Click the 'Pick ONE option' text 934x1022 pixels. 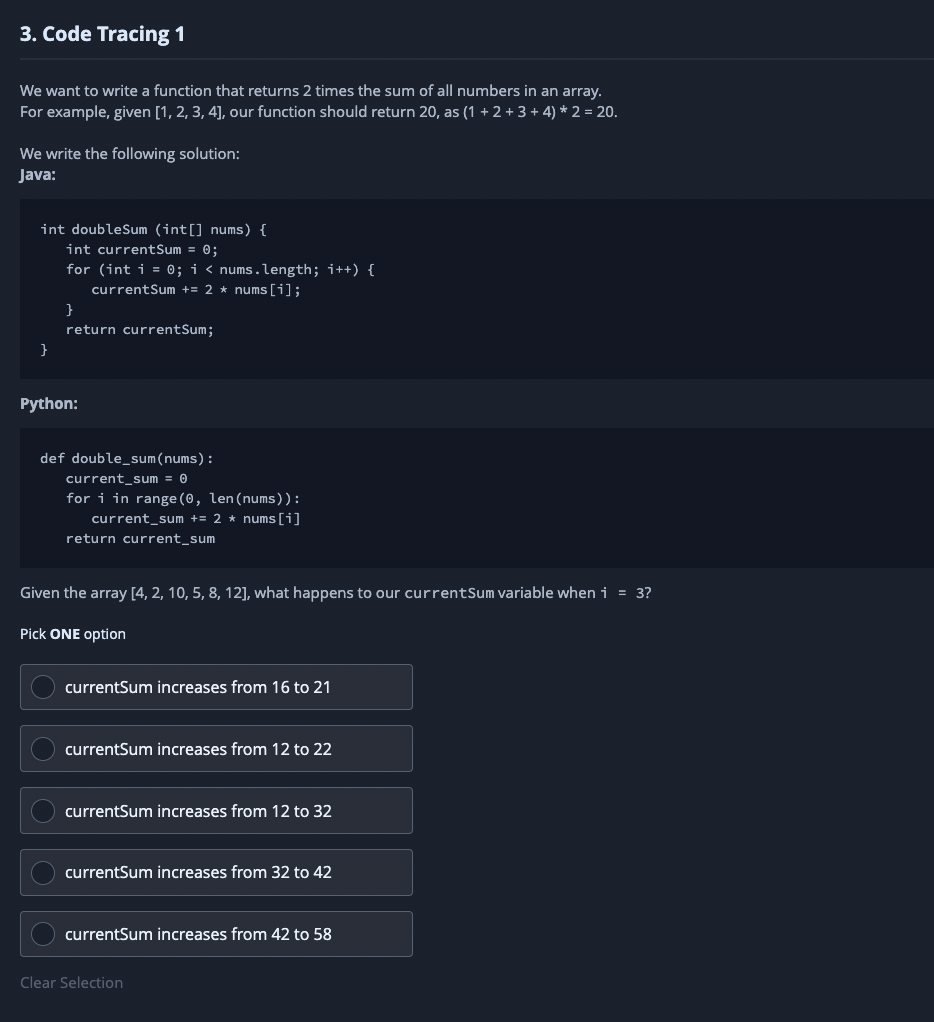(72, 633)
